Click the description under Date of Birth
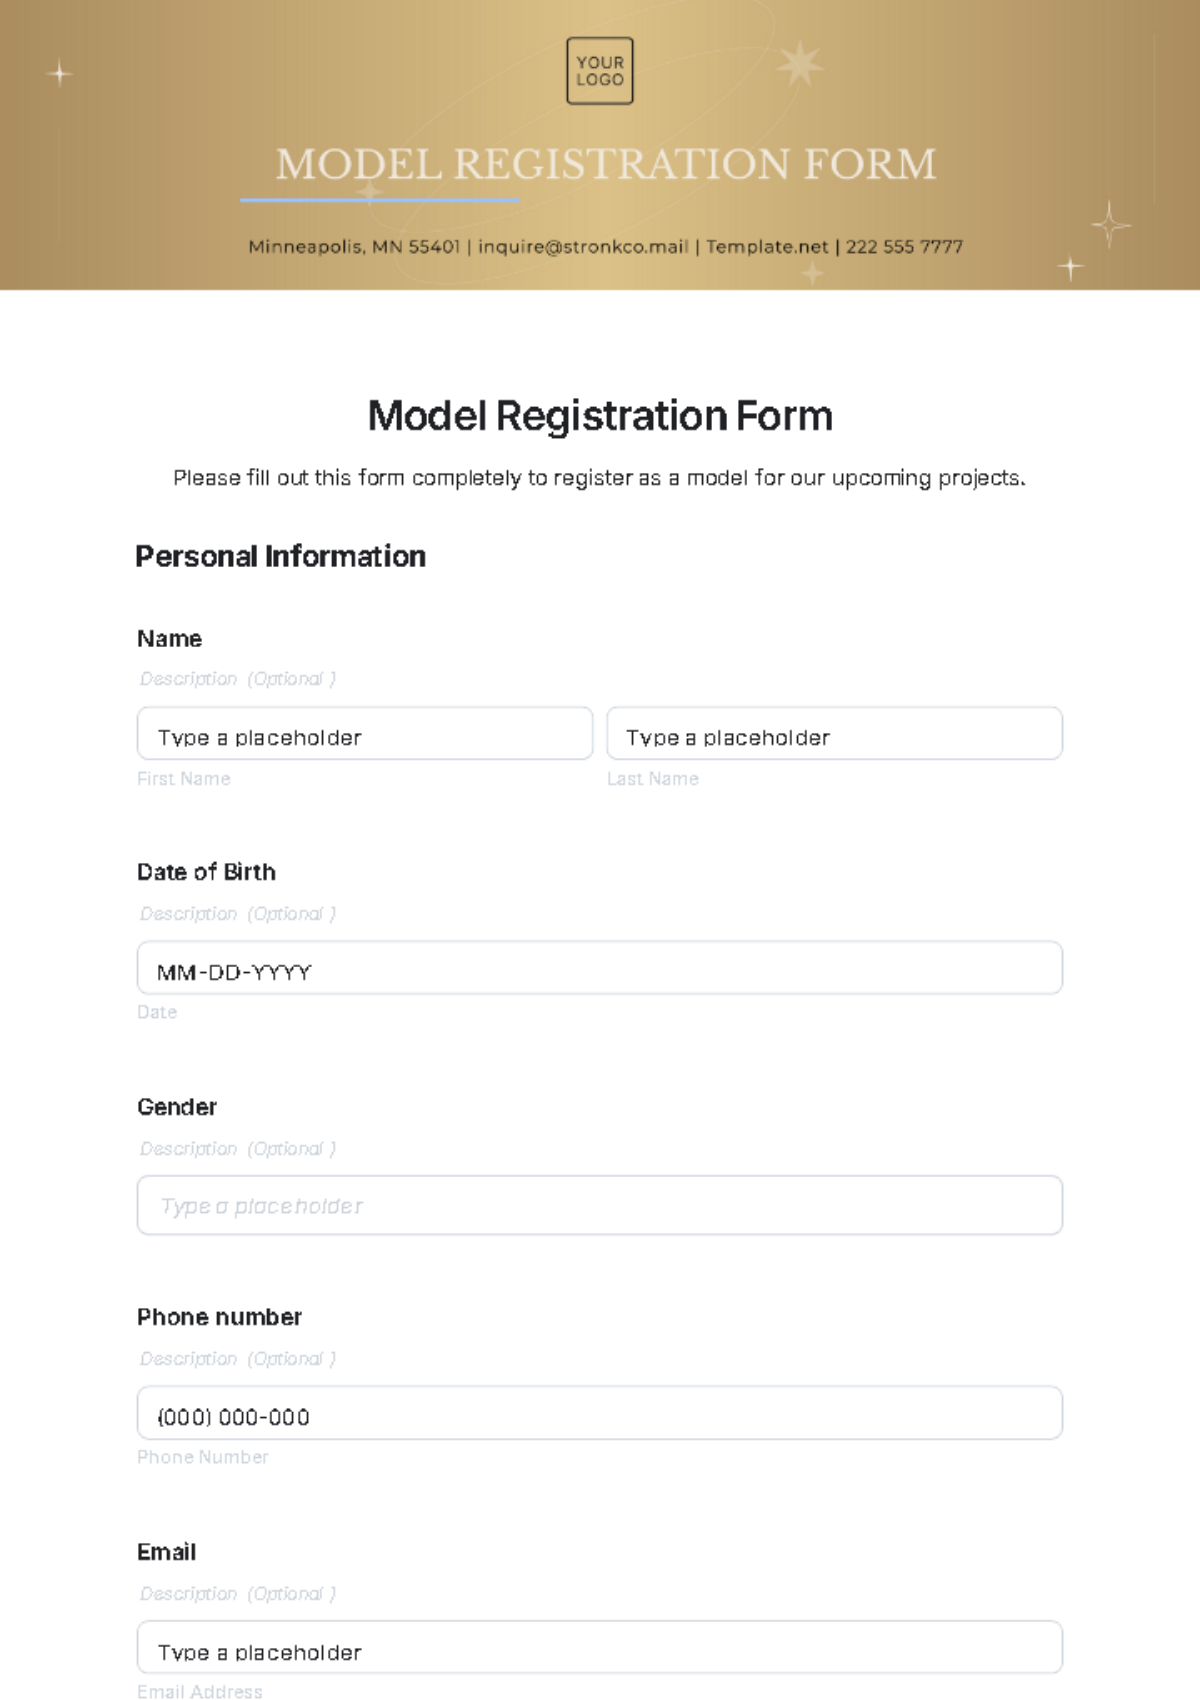Viewport: 1200px width, 1700px height. [238, 914]
